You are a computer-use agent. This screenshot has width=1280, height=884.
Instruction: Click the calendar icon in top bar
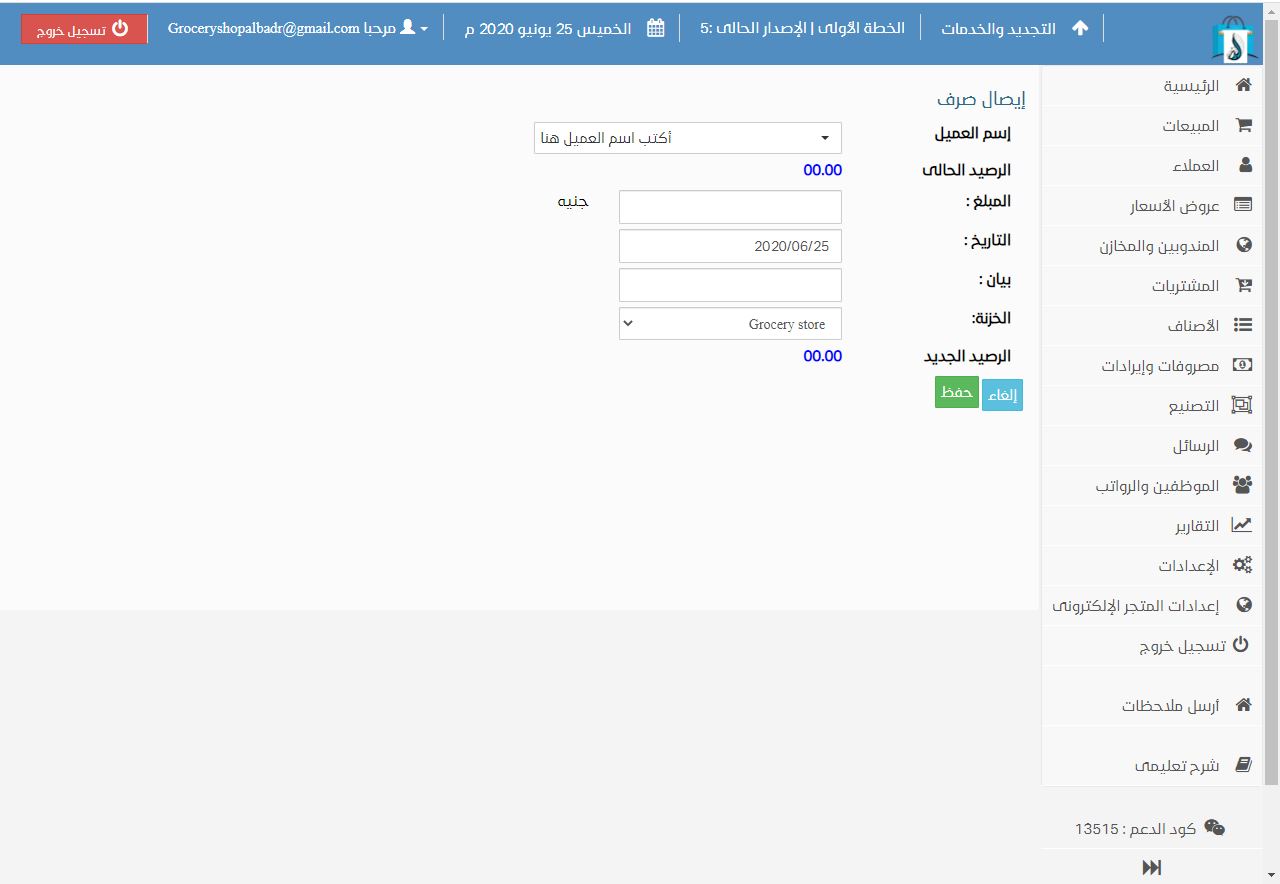(656, 28)
